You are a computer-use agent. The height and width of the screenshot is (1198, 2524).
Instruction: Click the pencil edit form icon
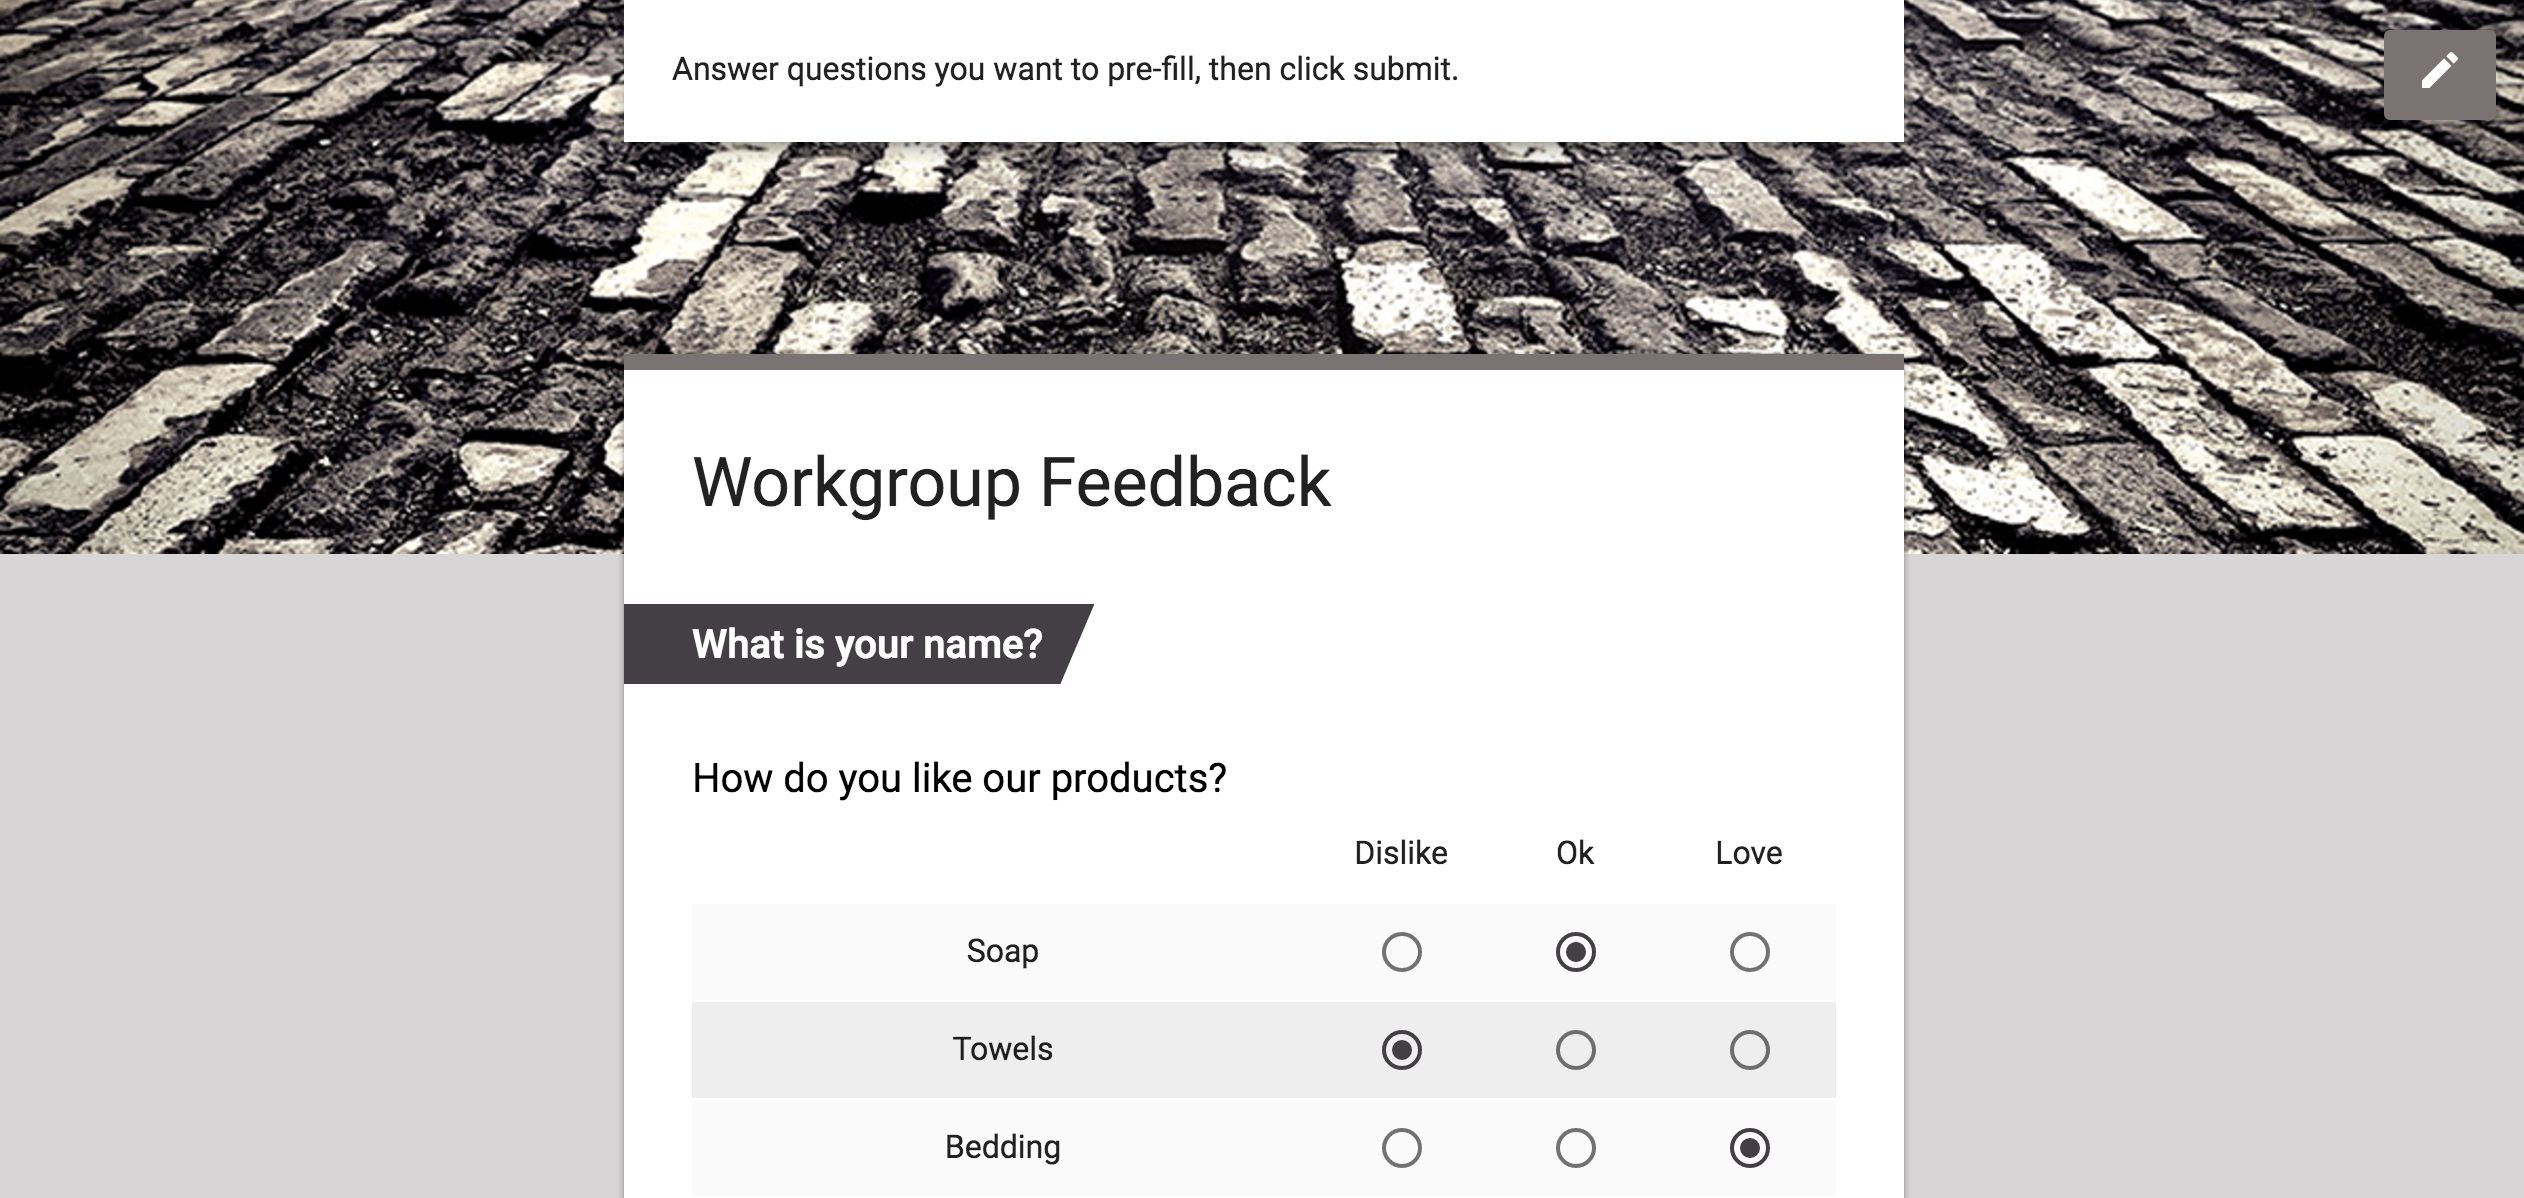tap(2439, 73)
